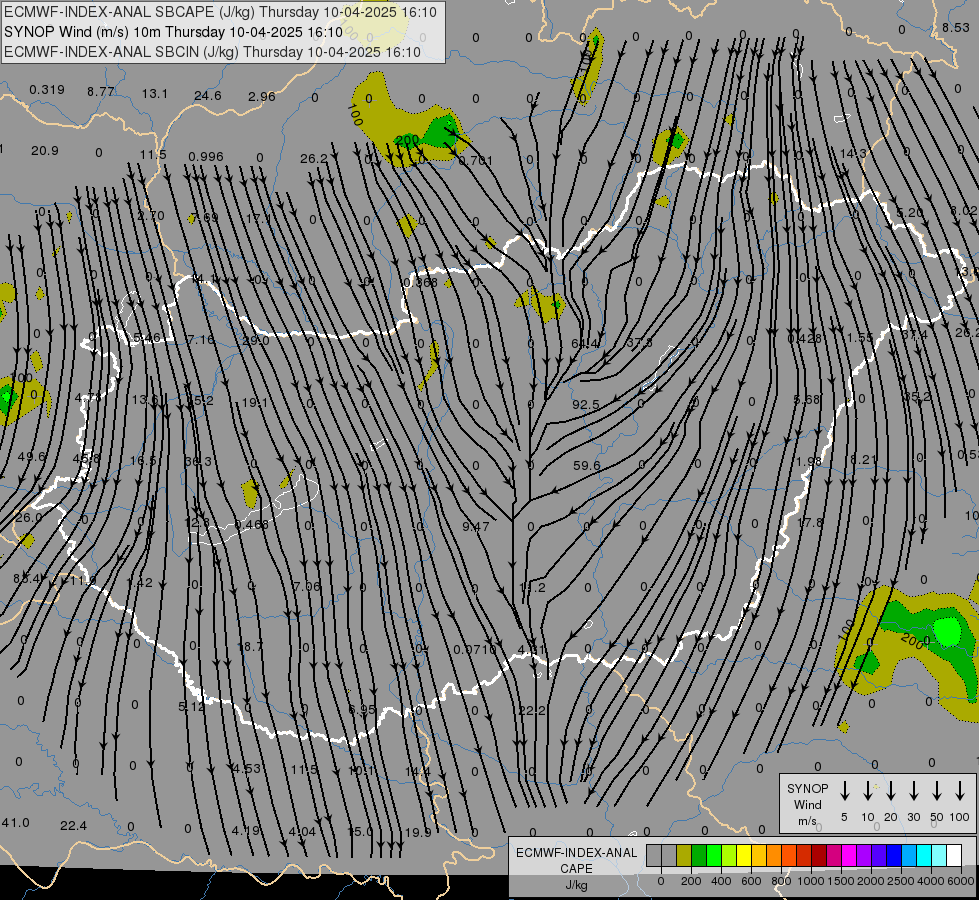This screenshot has width=979, height=900.
Task: Select the dark green CAPE legend swatch
Action: [x=699, y=855]
